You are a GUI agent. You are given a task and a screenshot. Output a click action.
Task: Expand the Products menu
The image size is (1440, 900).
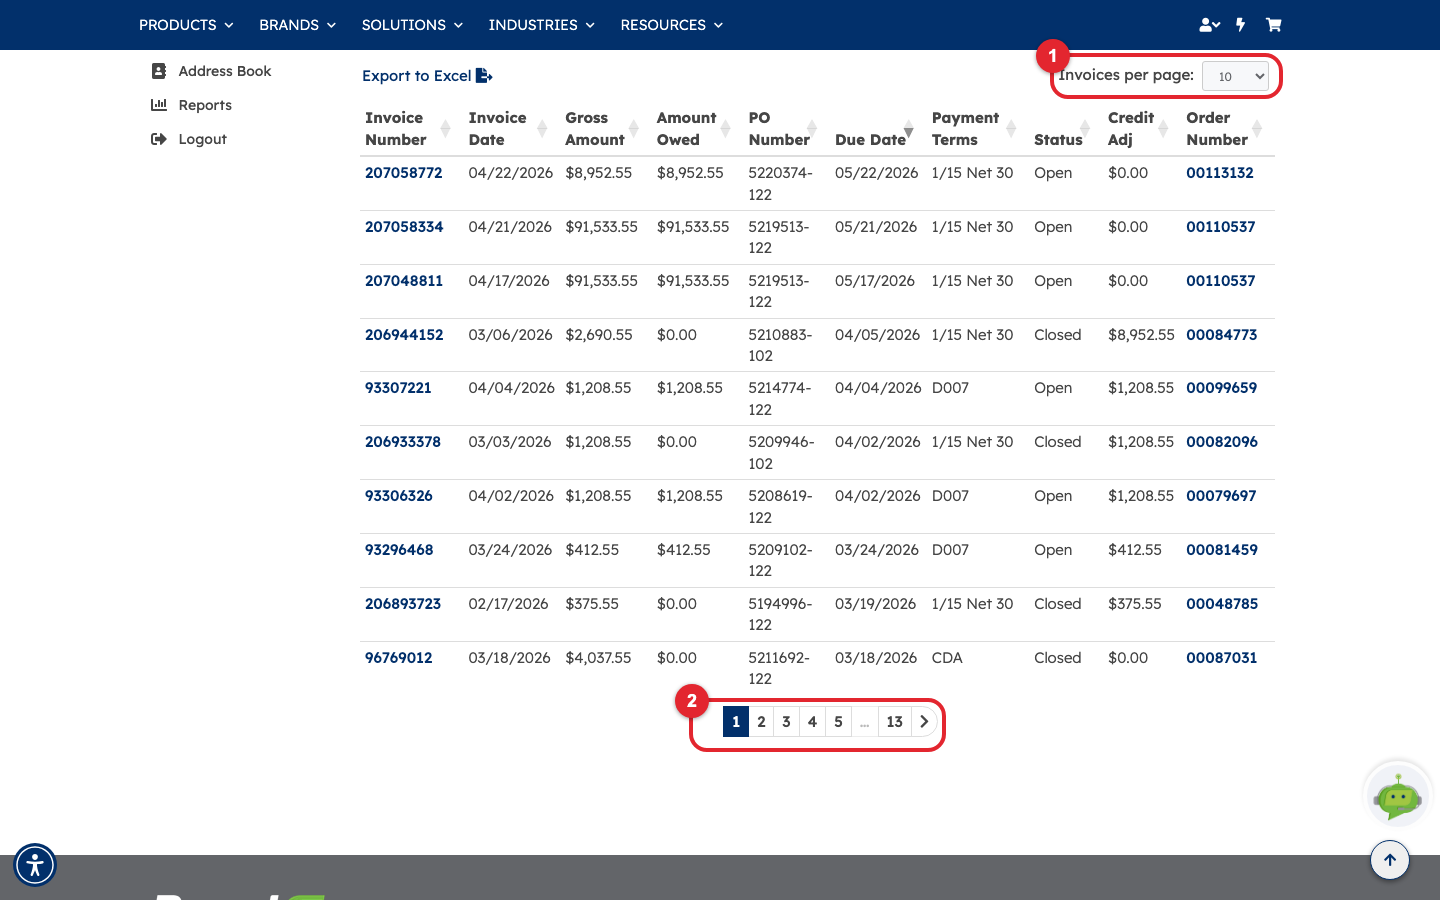(186, 25)
